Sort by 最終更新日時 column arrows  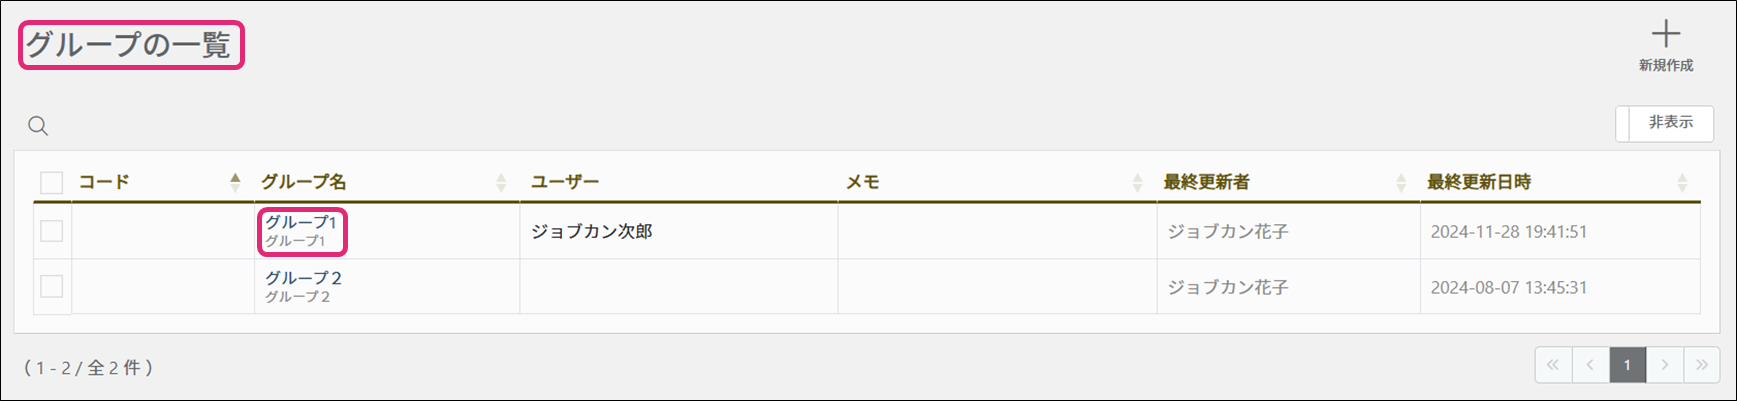click(1682, 182)
